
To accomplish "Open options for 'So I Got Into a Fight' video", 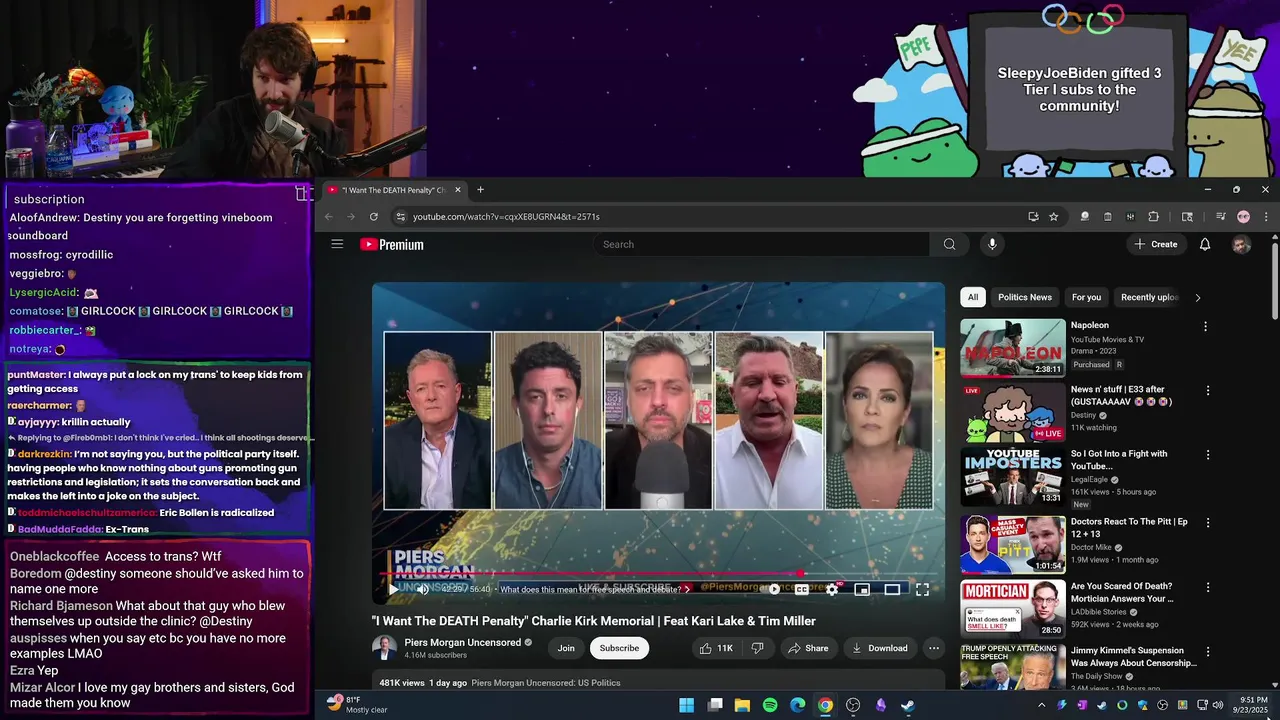I will point(1208,455).
